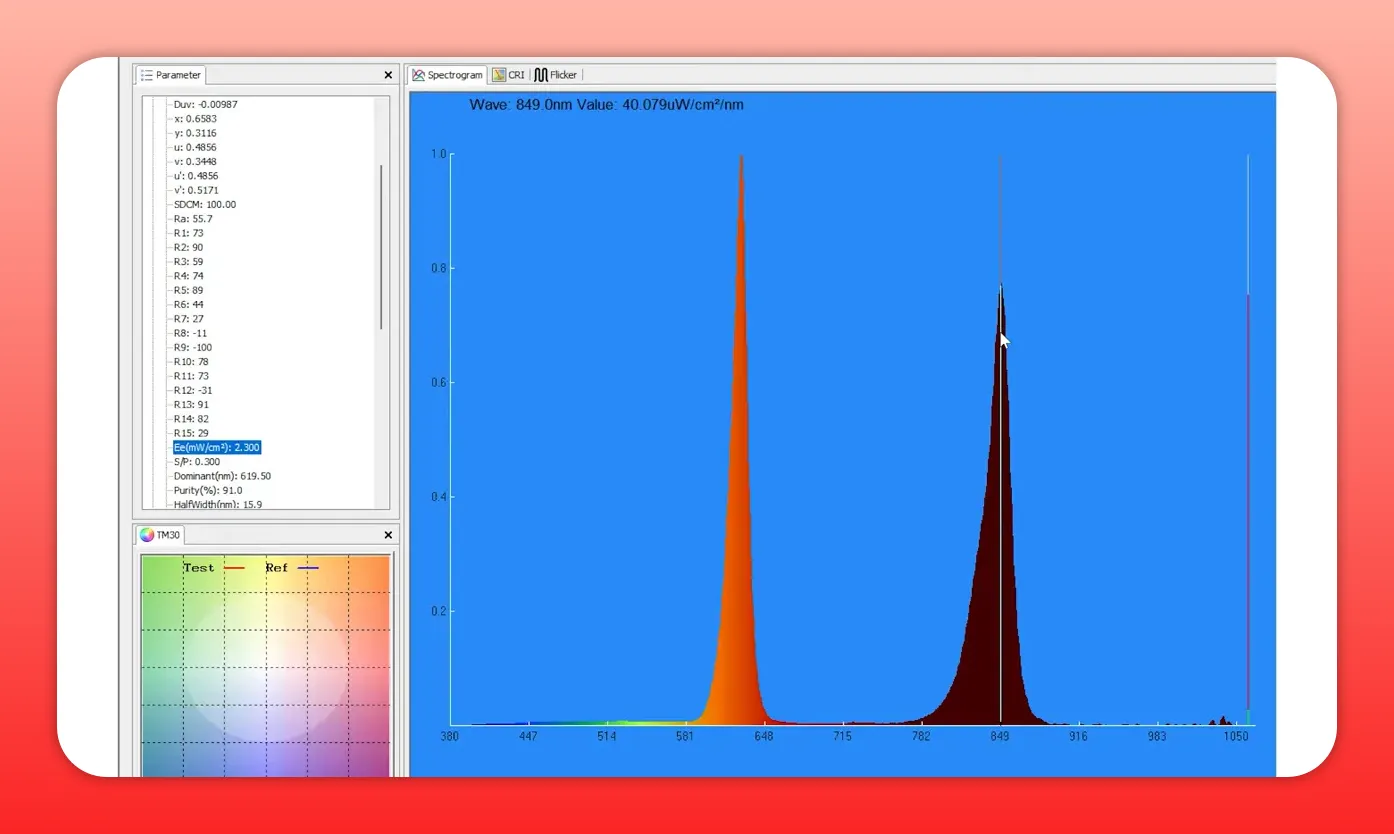This screenshot has width=1394, height=834.
Task: Click the Parameter panel list icon
Action: pyautogui.click(x=147, y=74)
